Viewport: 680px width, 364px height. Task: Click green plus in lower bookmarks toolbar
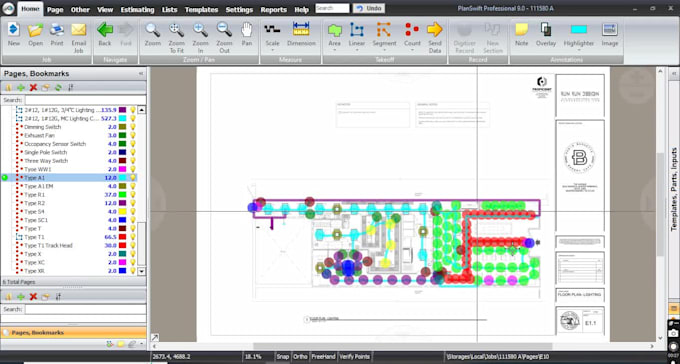[20, 297]
